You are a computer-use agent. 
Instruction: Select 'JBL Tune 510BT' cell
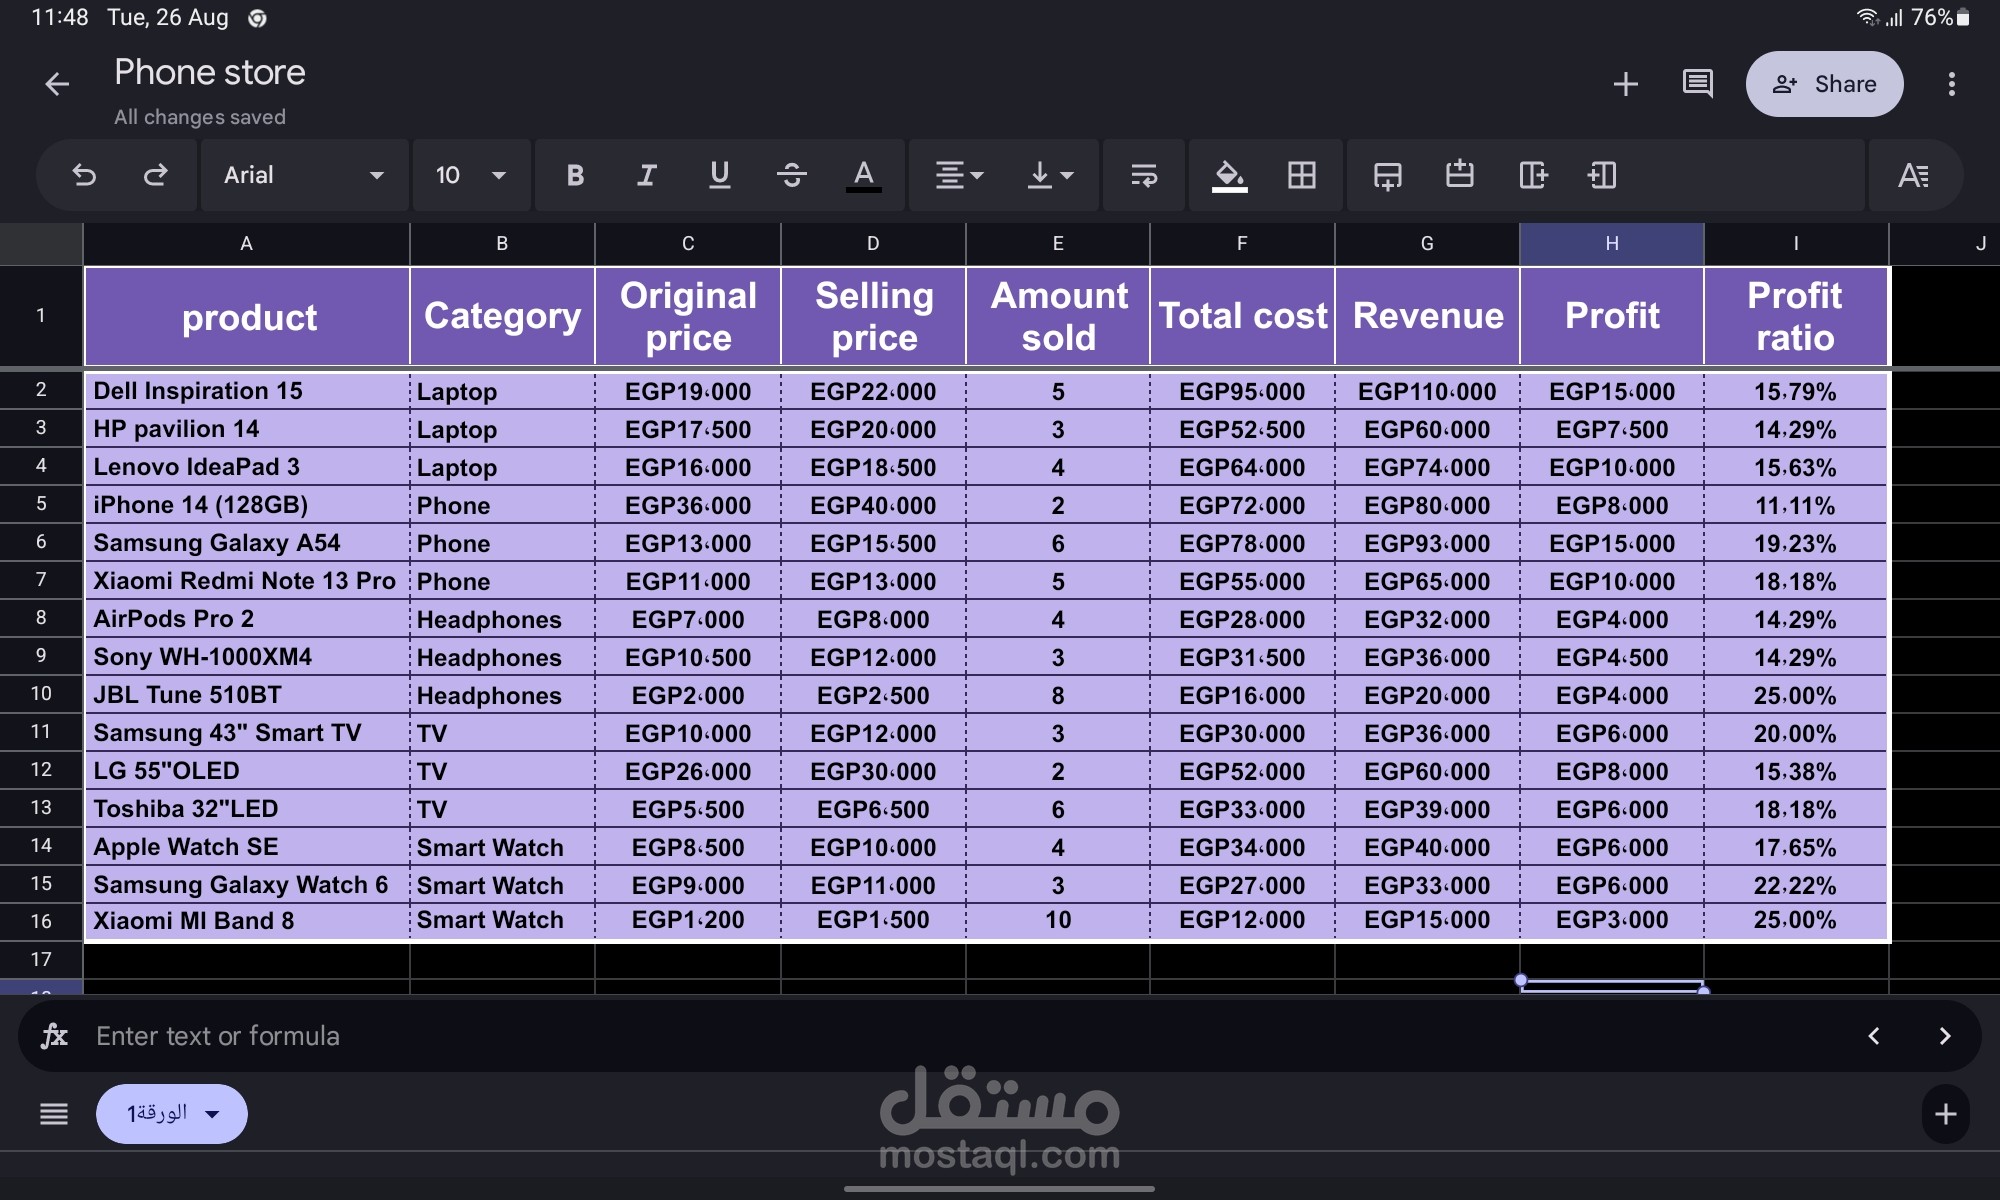tap(247, 695)
